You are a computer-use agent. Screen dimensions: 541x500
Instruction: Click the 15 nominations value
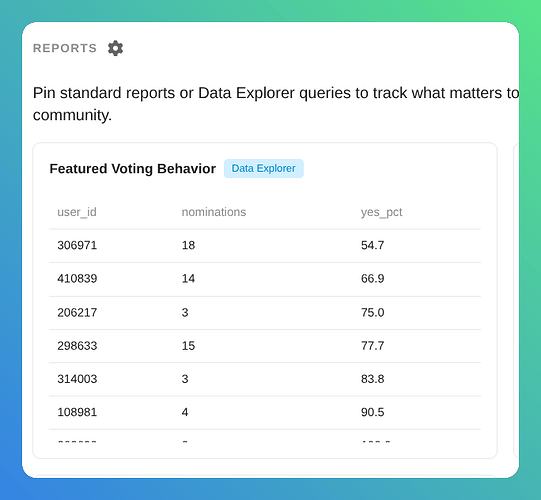(x=188, y=346)
